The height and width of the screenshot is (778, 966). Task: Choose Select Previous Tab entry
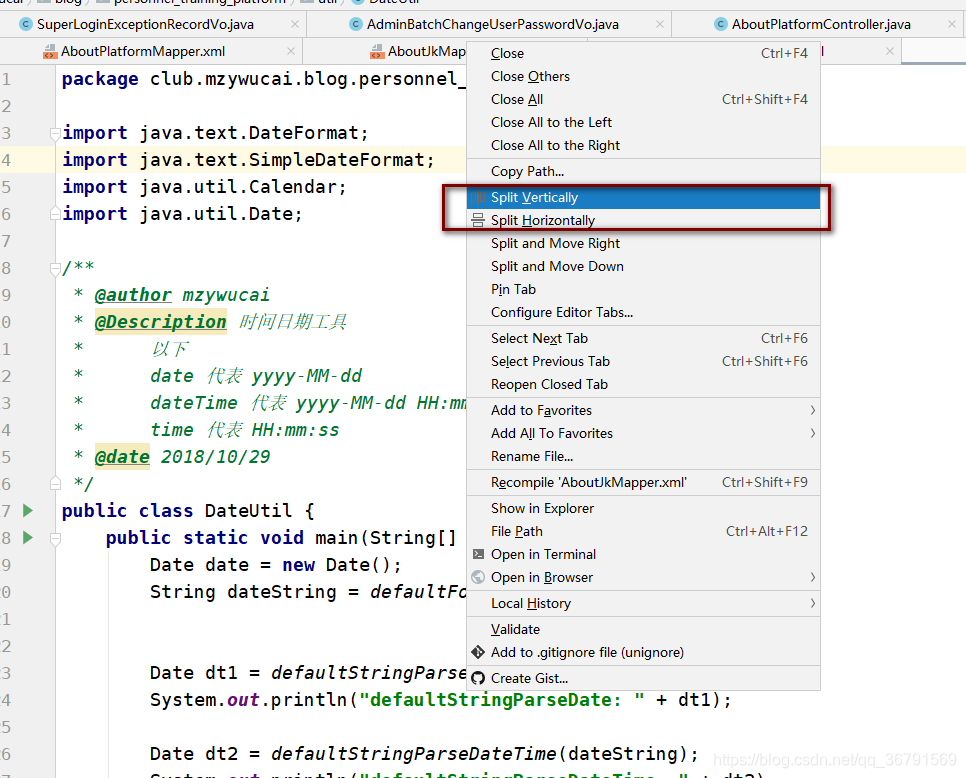click(x=643, y=362)
